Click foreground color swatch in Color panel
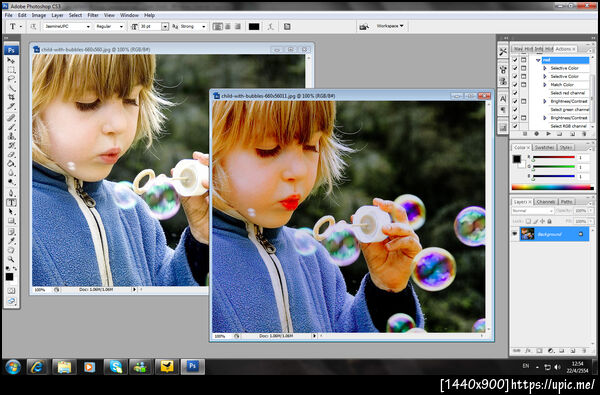This screenshot has width=600, height=395. coord(517,159)
